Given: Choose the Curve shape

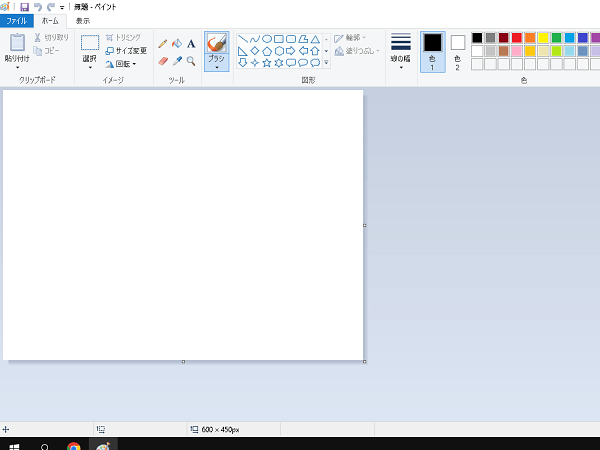Looking at the screenshot, I should click(x=255, y=39).
